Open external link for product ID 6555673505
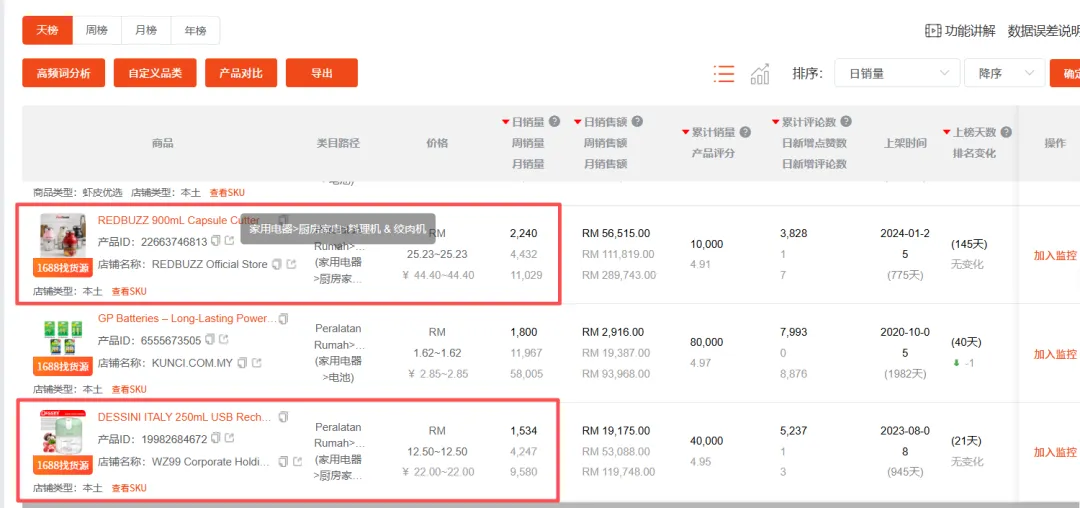The width and height of the screenshot is (1080, 508). click(x=224, y=339)
